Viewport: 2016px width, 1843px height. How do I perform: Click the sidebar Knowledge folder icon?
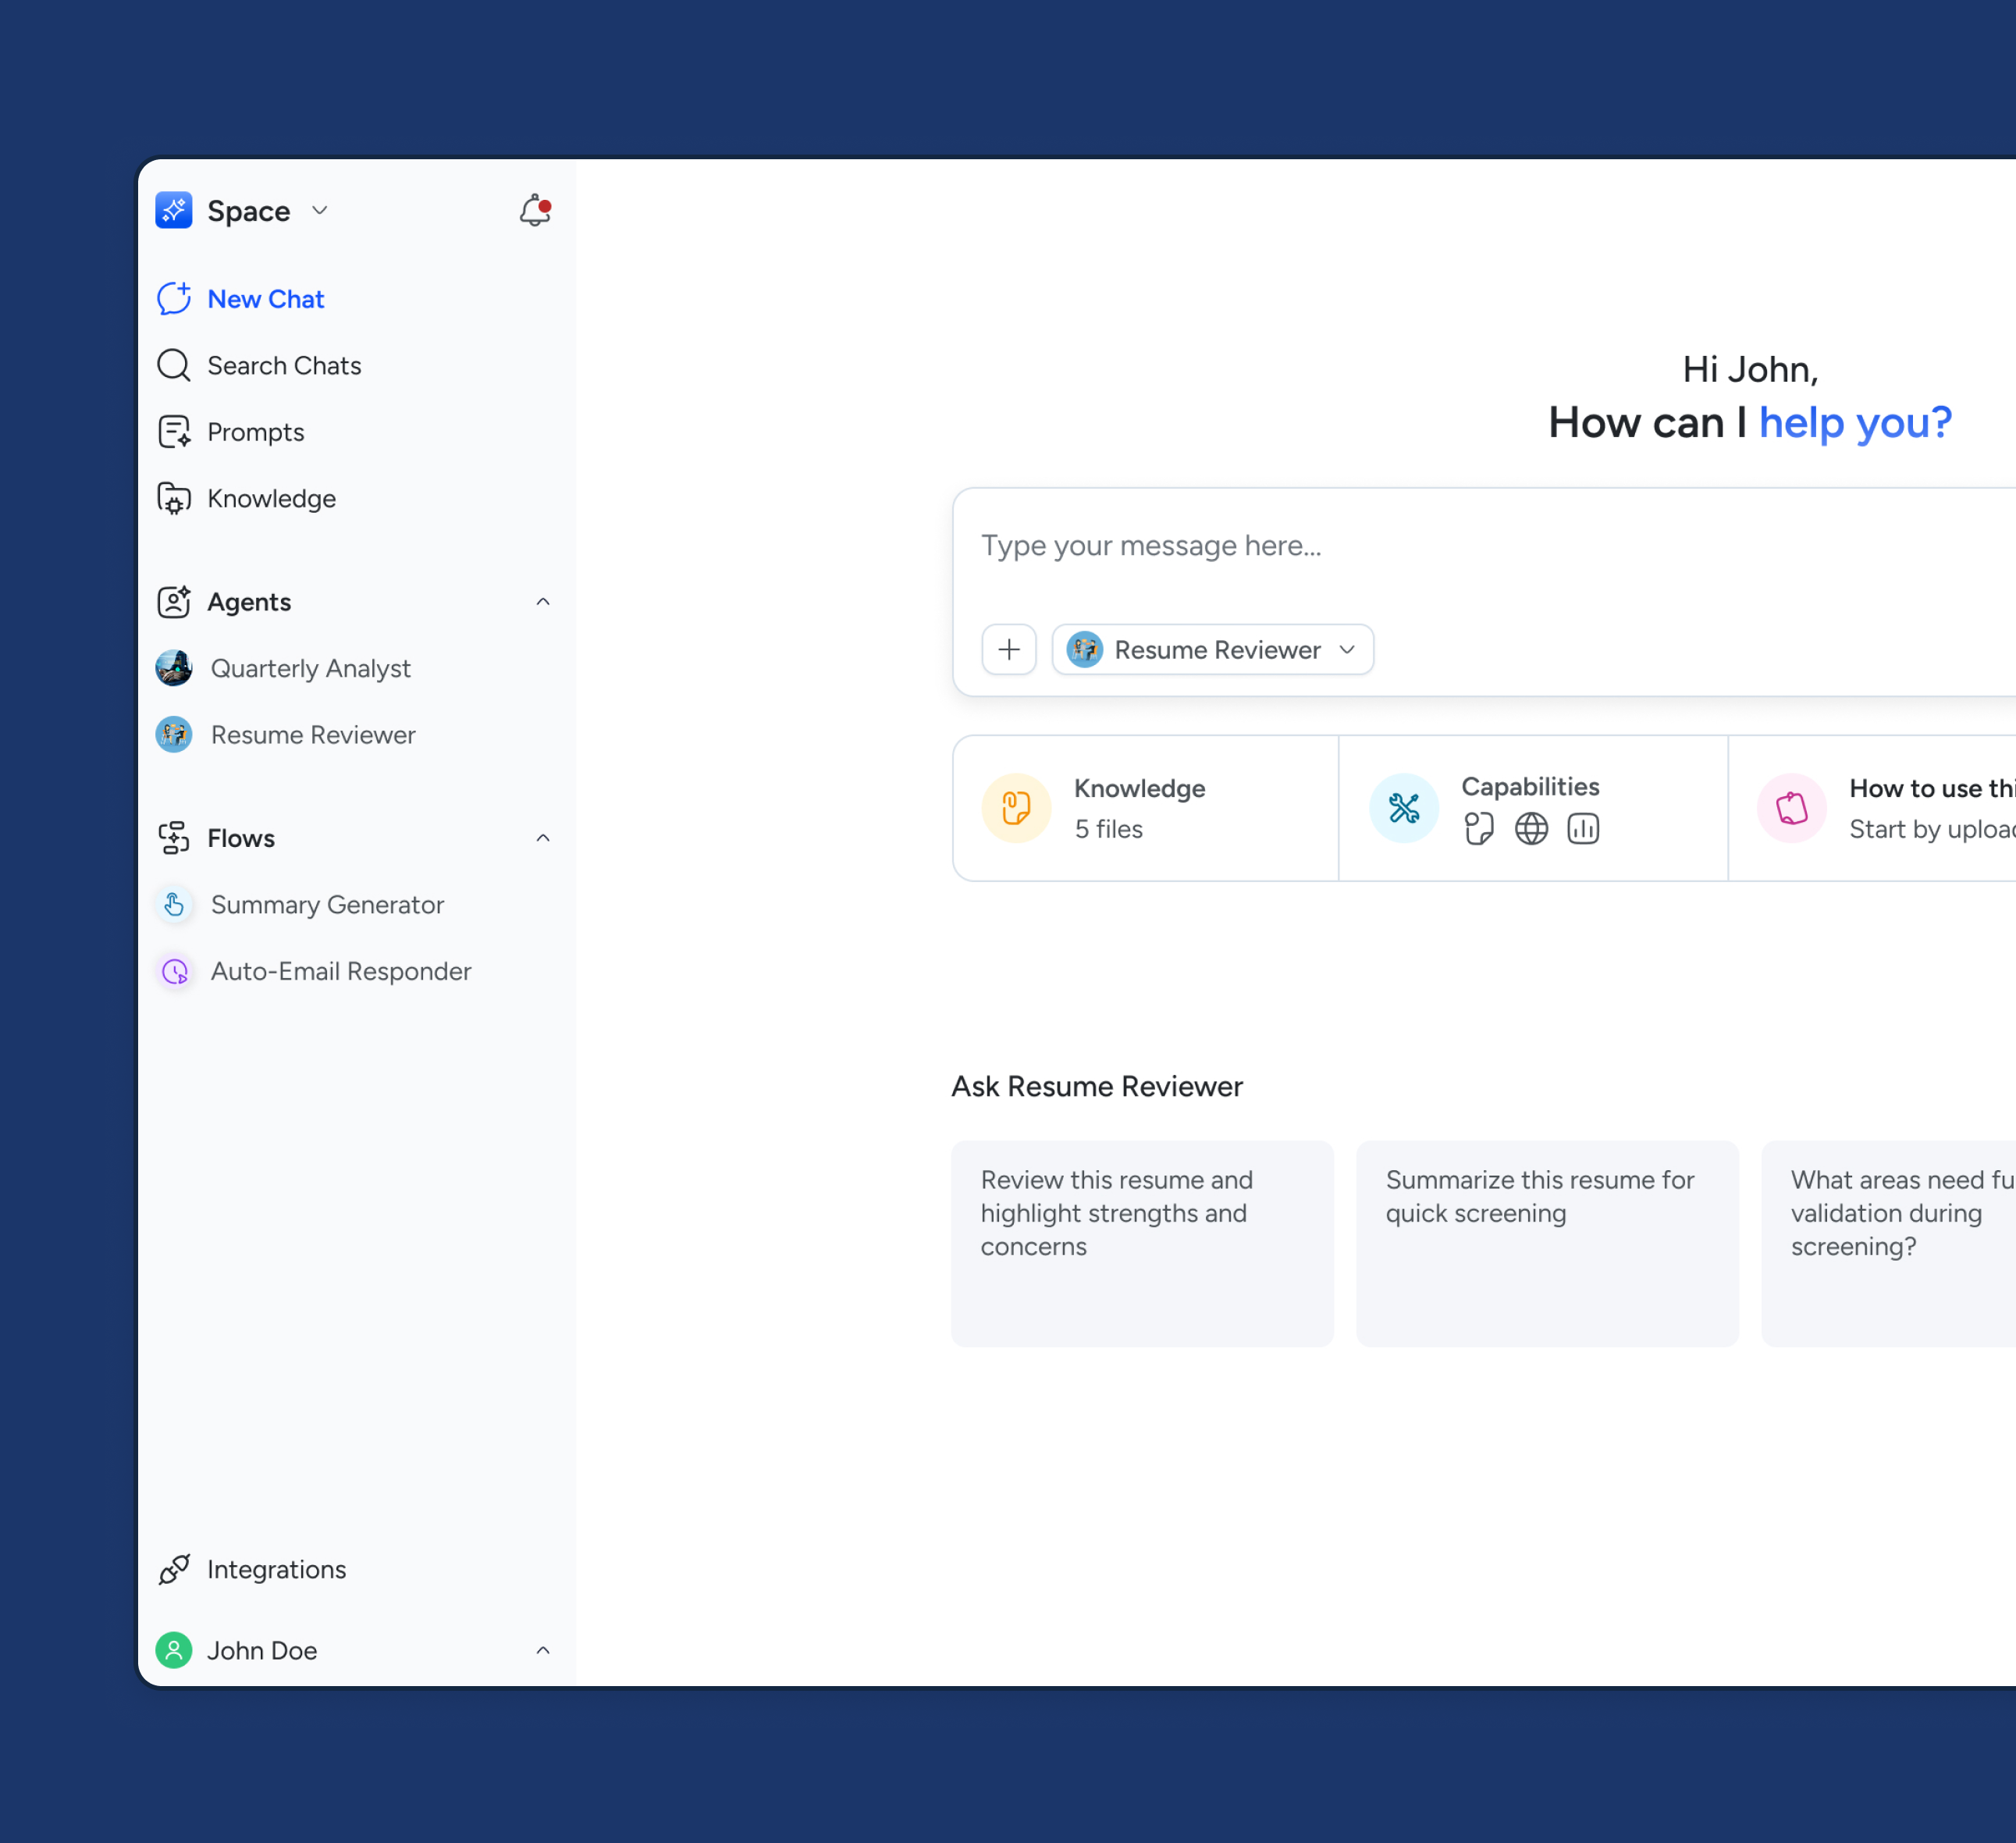point(174,498)
